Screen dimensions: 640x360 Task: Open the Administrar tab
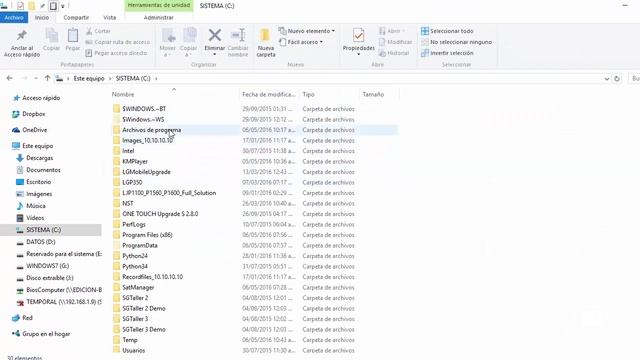pos(158,18)
